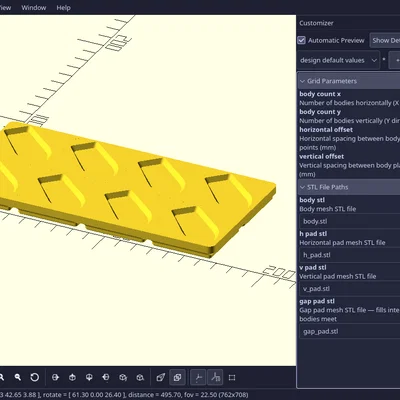This screenshot has height=400, width=400.
Task: Click the 'horizontal offset' parameter label
Action: (x=326, y=130)
